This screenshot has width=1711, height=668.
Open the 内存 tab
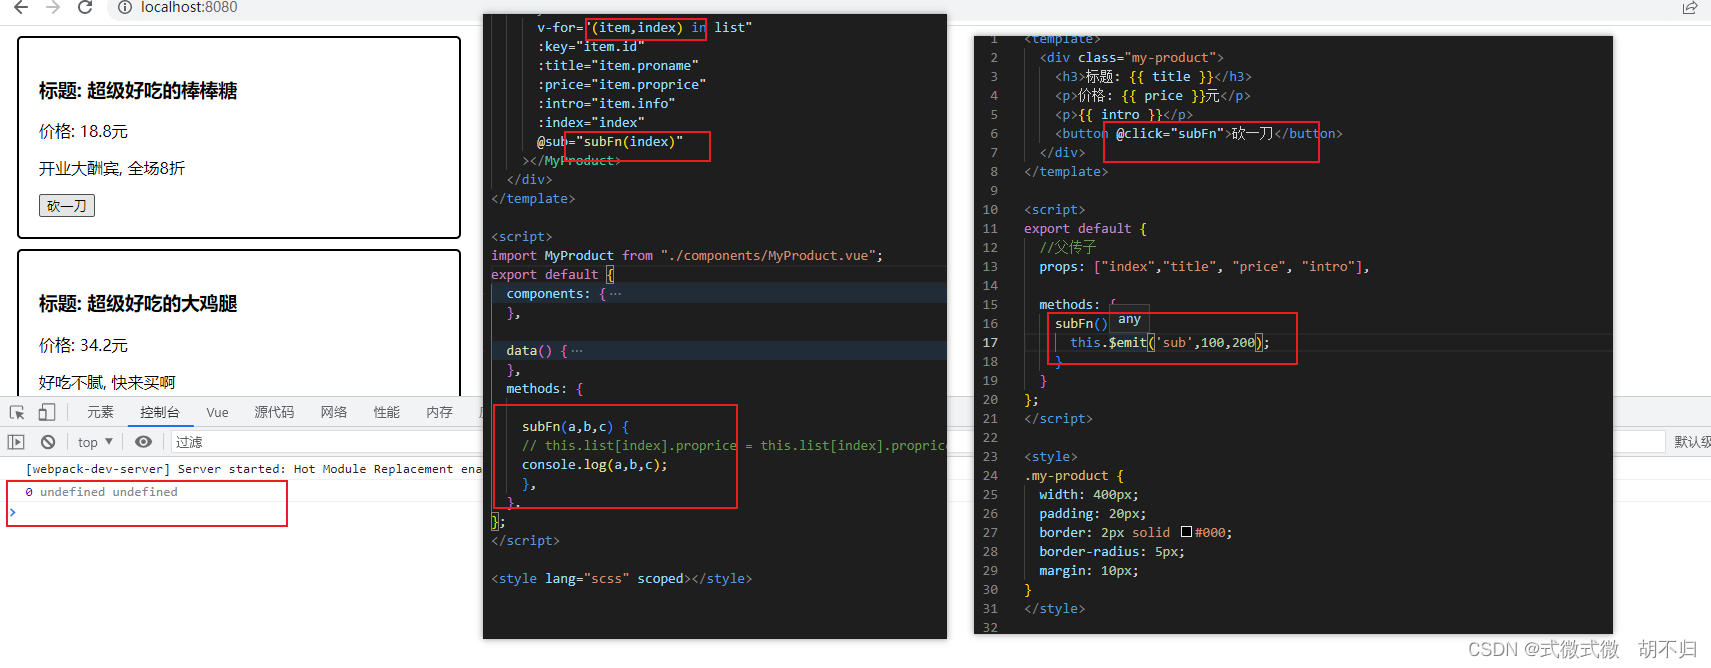tap(439, 412)
